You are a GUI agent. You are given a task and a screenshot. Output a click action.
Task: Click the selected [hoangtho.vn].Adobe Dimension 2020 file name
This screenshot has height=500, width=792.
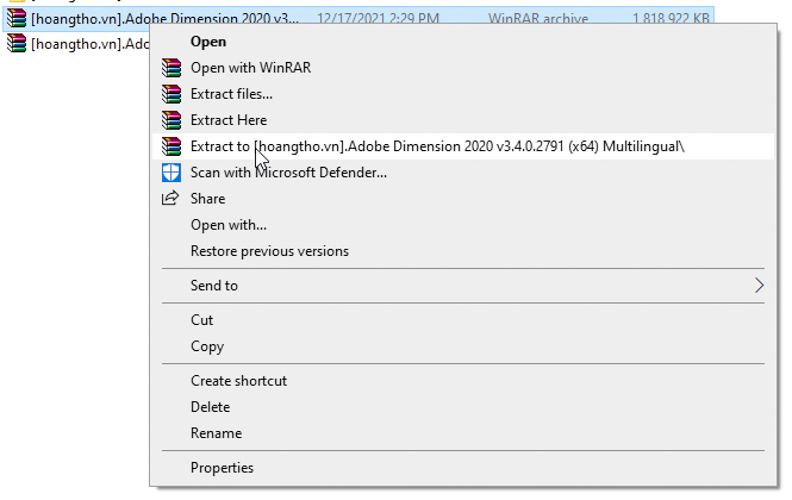coord(165,19)
